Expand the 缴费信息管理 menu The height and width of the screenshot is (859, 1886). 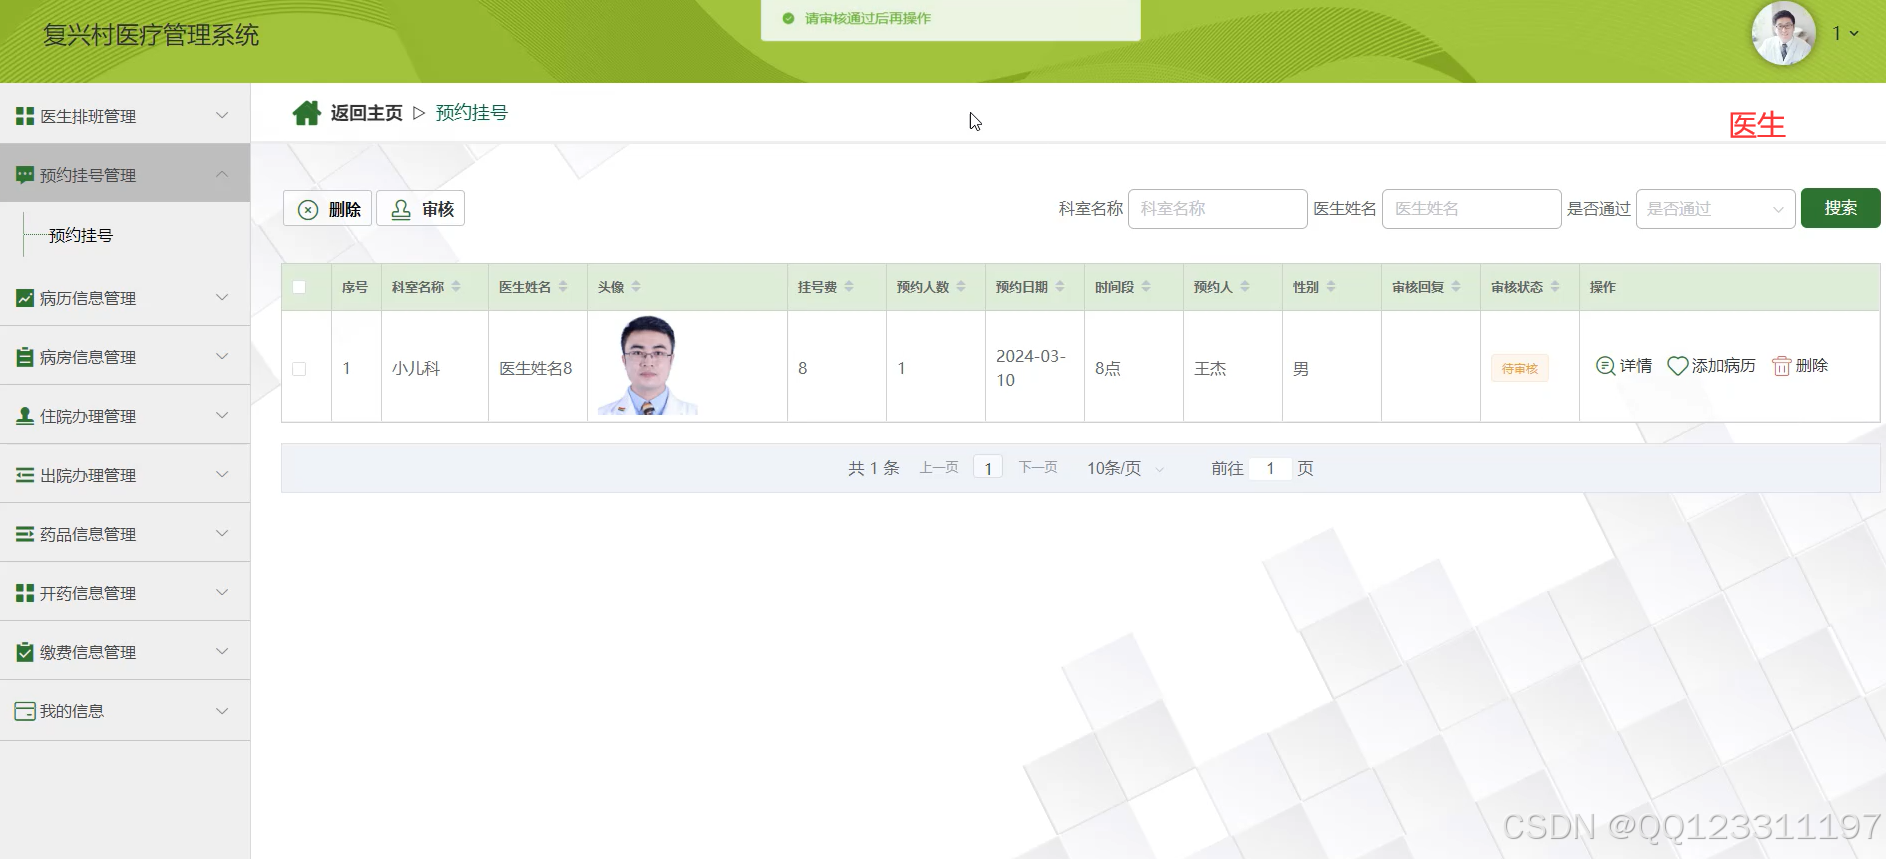[222, 652]
